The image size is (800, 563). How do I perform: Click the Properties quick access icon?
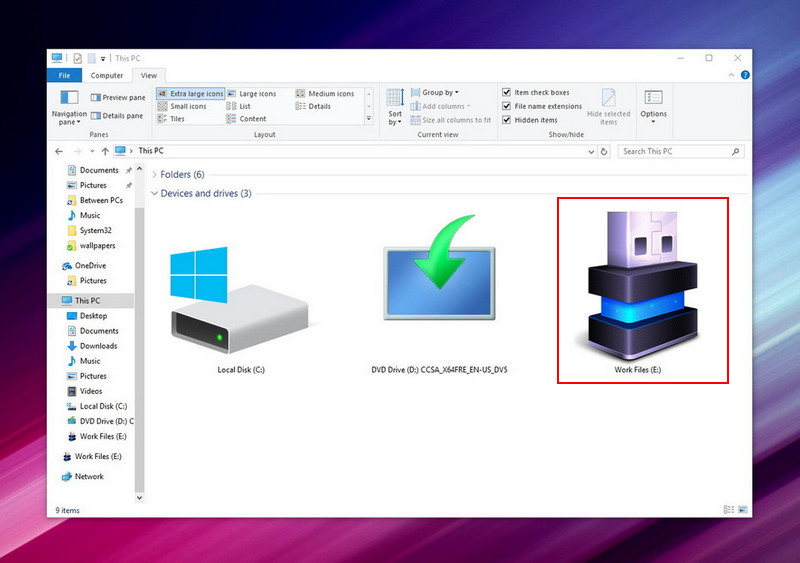(78, 58)
